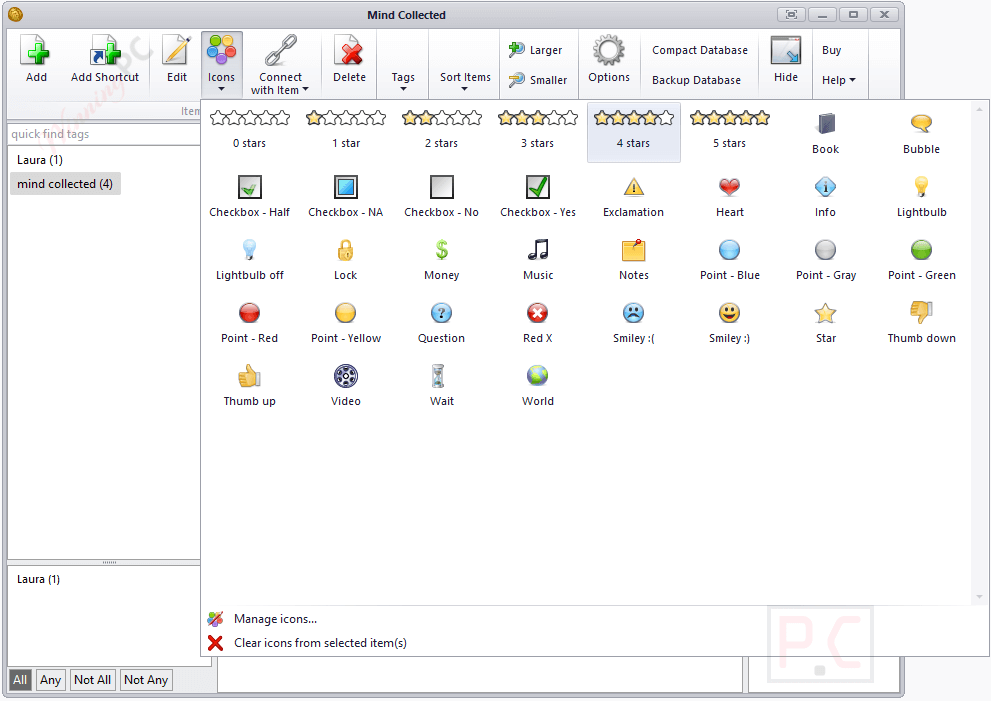Apply the Video reel icon
The image size is (991, 701).
point(346,386)
